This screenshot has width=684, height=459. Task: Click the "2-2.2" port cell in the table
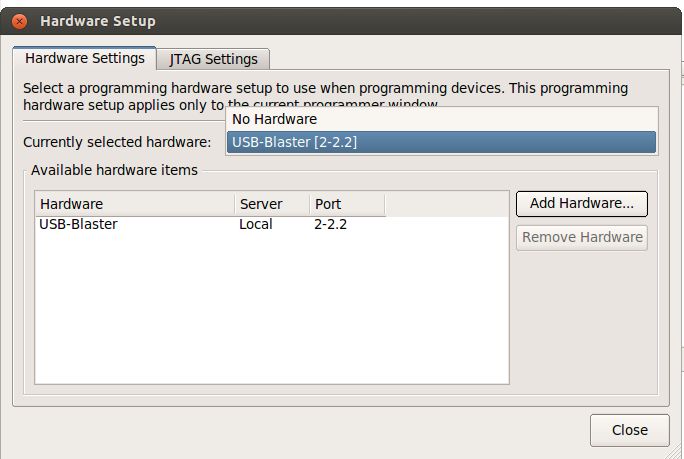[331, 224]
